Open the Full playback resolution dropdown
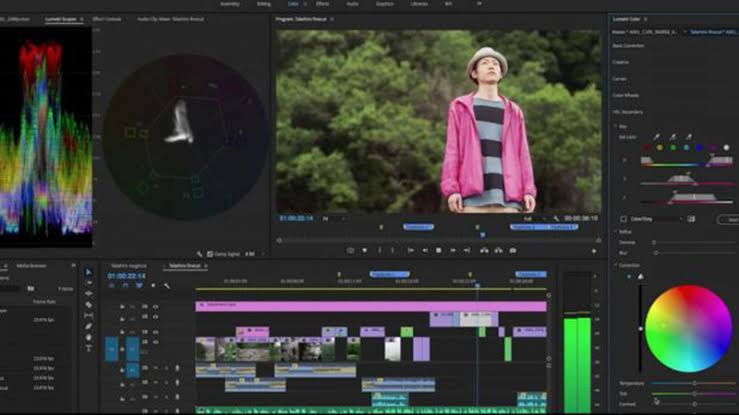This screenshot has height=415, width=739. pos(531,218)
